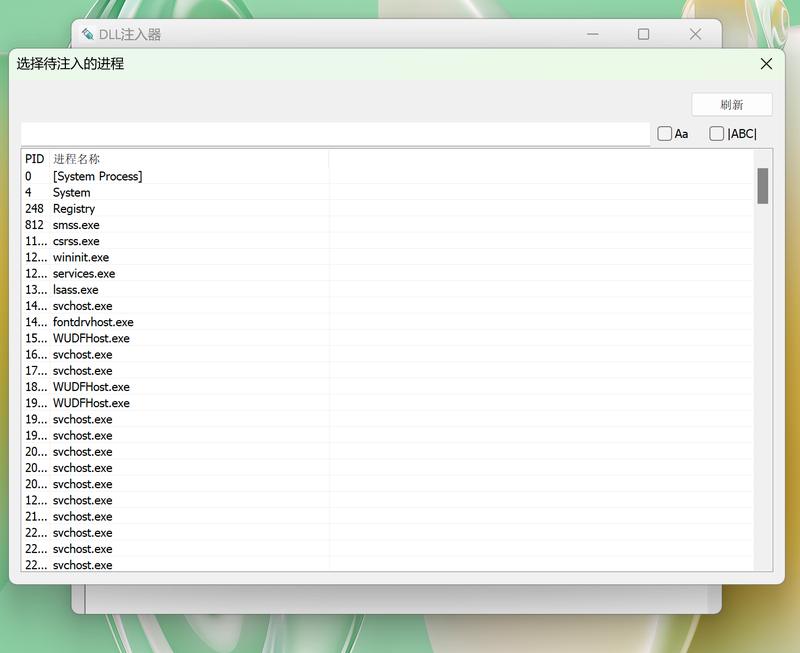Select the System process with PID 4
This screenshot has height=653, width=800.
click(388, 192)
